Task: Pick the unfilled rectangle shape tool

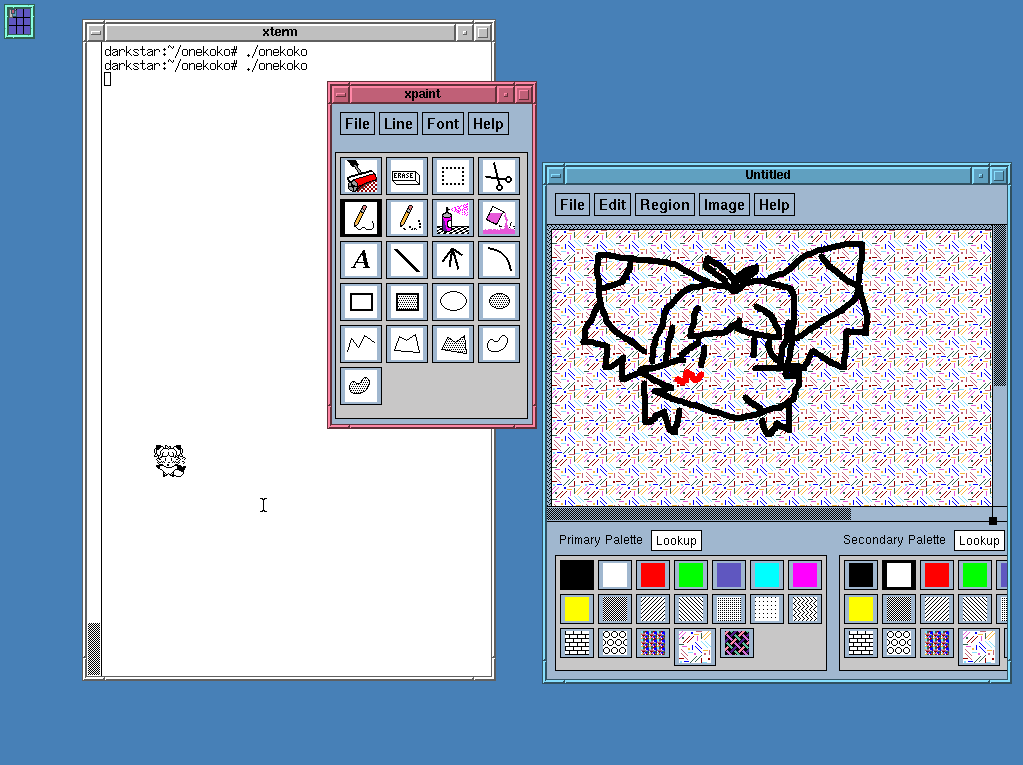Action: [361, 300]
